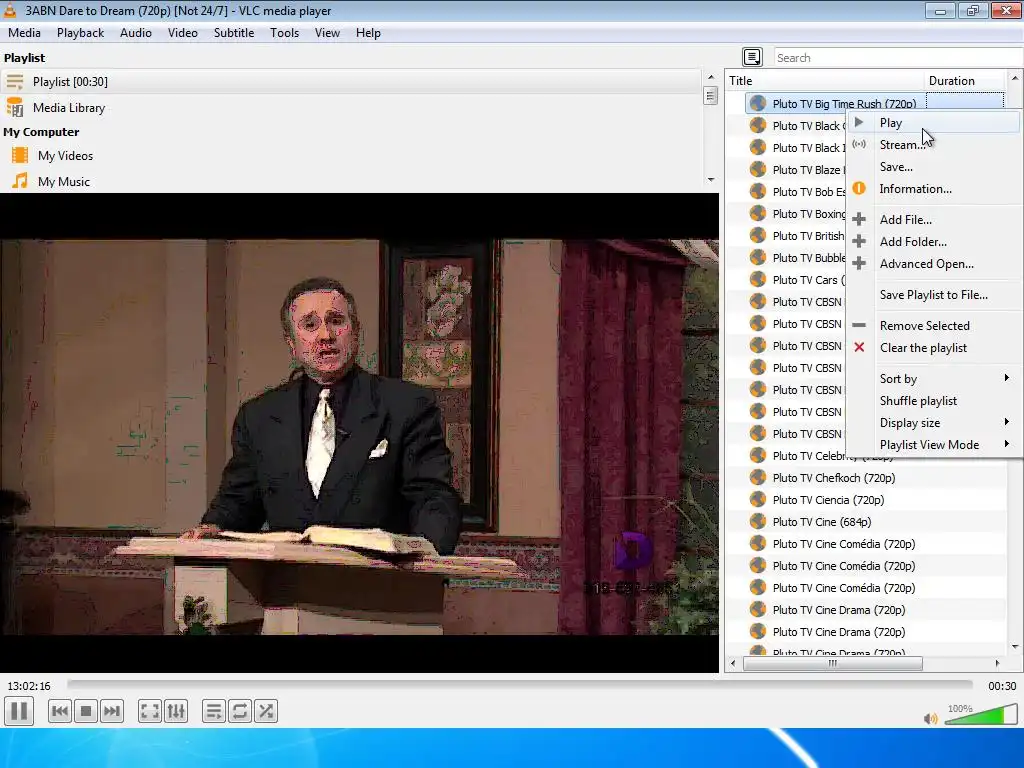Toggle loop repeat mode
This screenshot has width=1024, height=768.
click(x=240, y=711)
